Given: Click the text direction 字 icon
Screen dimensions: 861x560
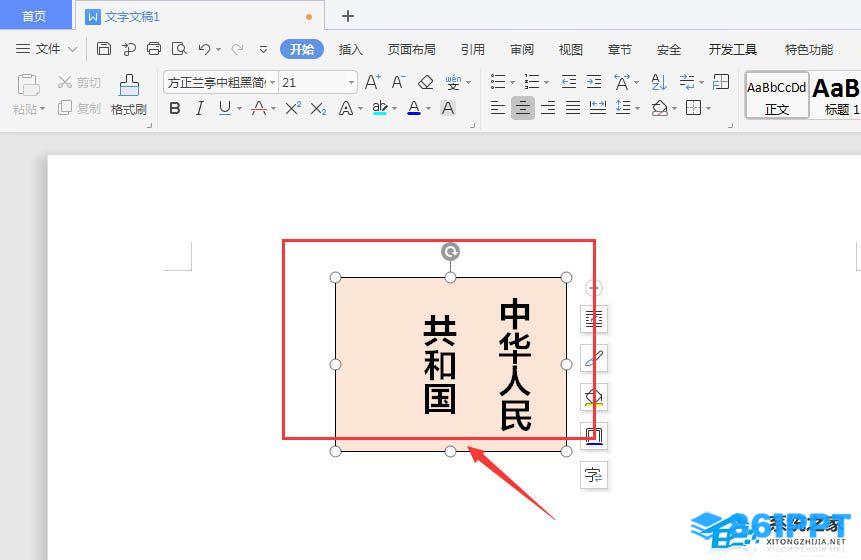Looking at the screenshot, I should [x=594, y=475].
